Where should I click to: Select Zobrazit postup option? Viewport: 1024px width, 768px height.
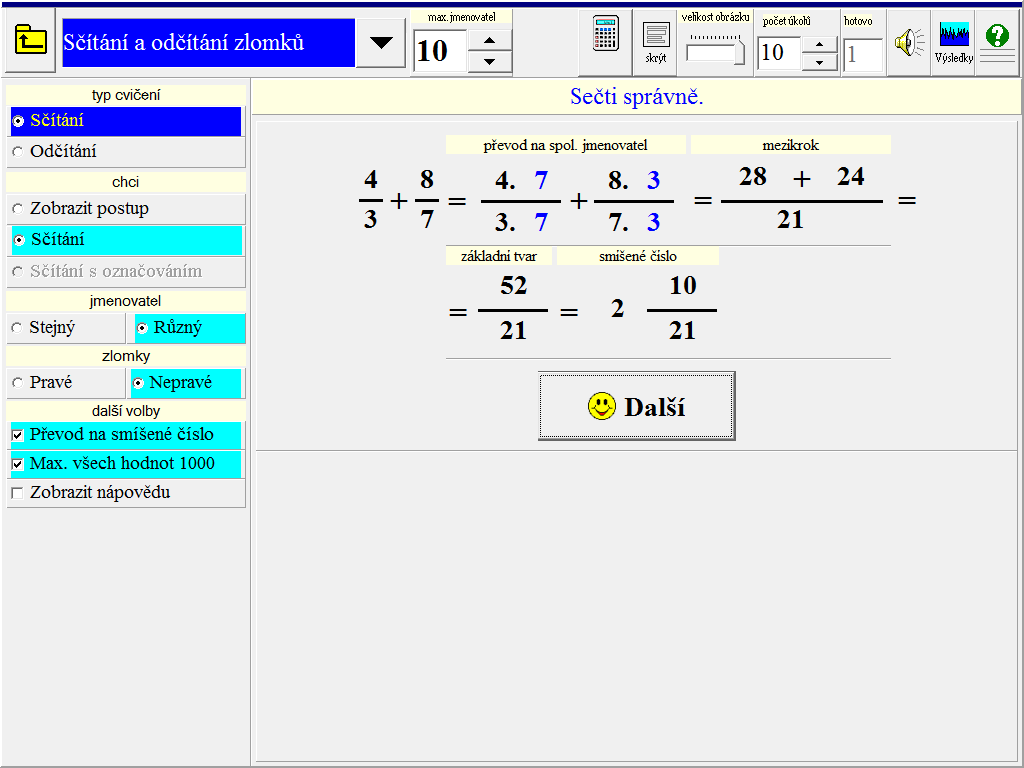pyautogui.click(x=127, y=209)
